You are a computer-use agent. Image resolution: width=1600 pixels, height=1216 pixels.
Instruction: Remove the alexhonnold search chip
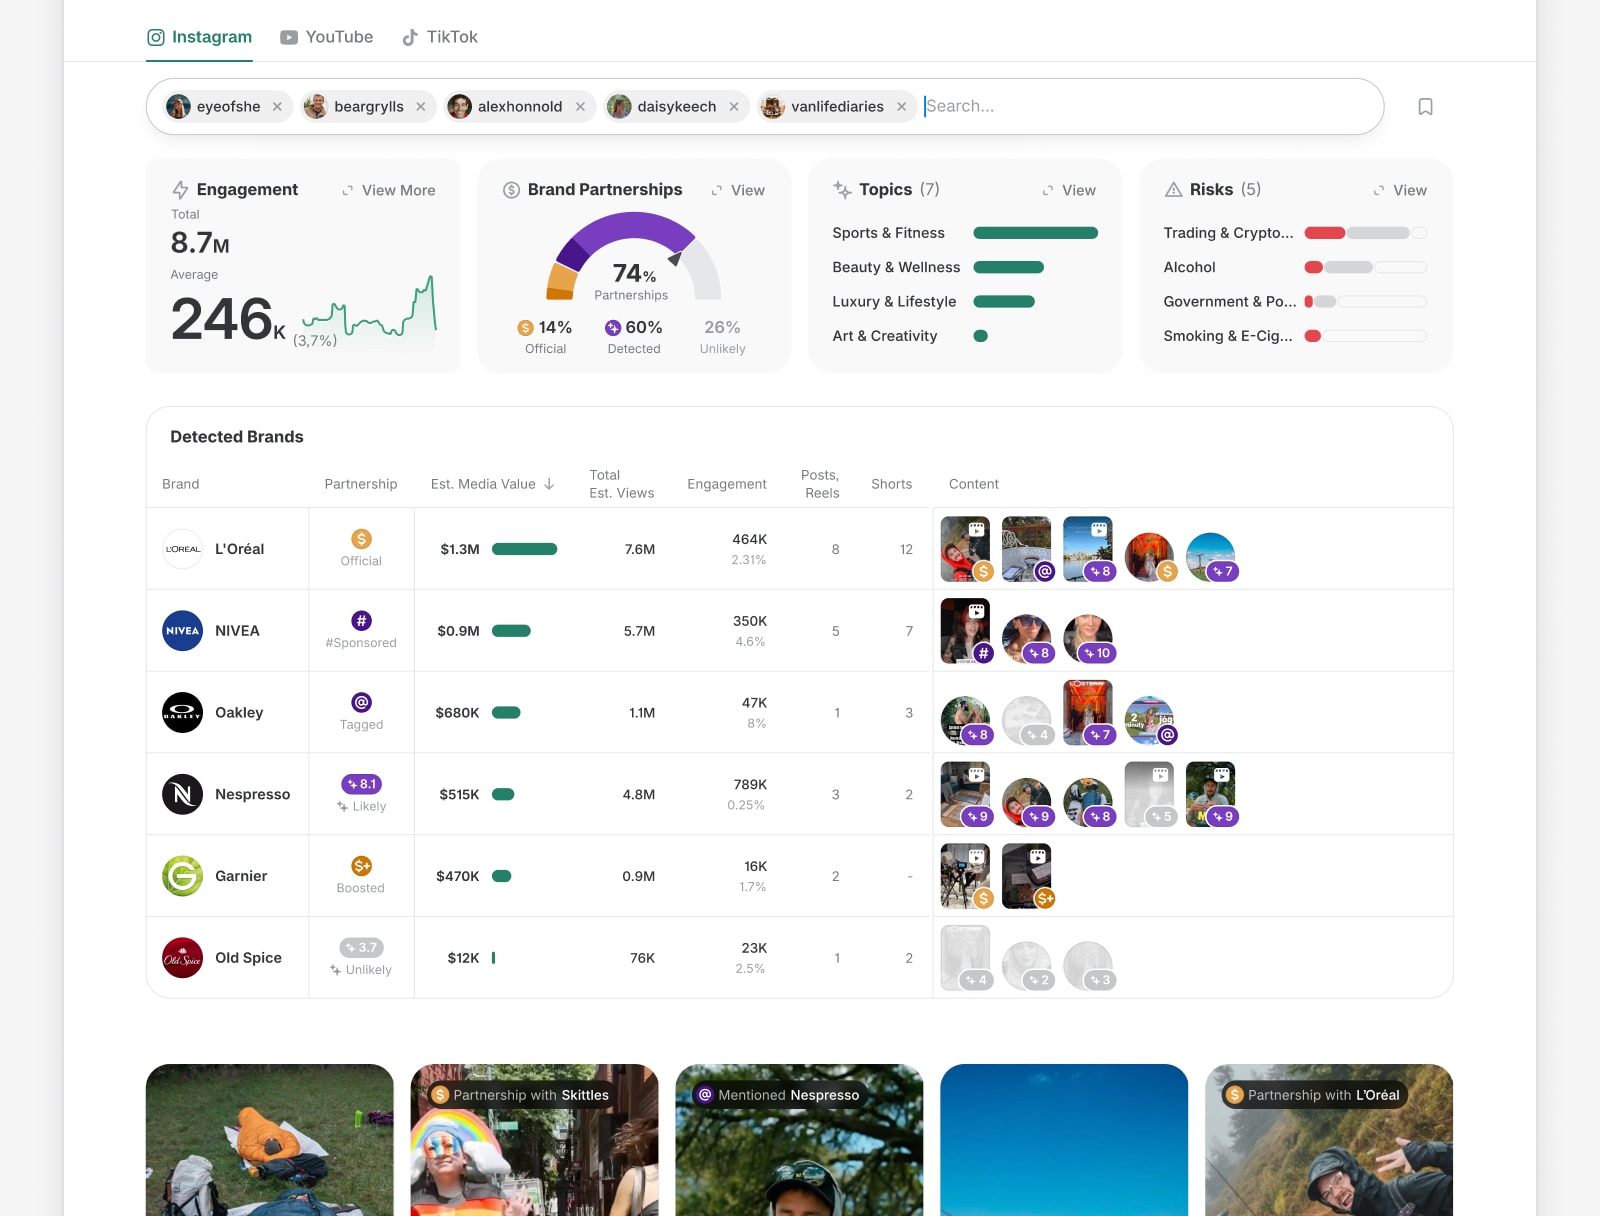coord(580,107)
